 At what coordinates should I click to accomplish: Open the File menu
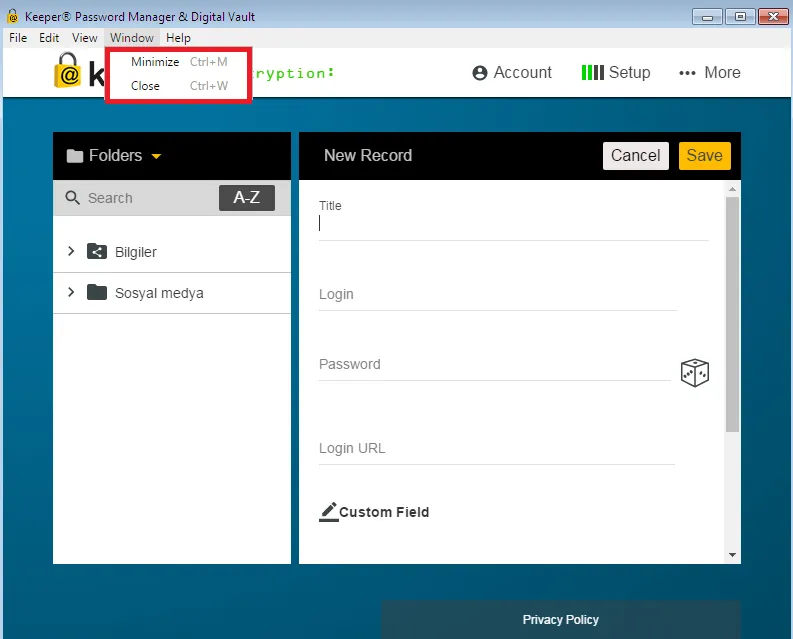coord(18,38)
